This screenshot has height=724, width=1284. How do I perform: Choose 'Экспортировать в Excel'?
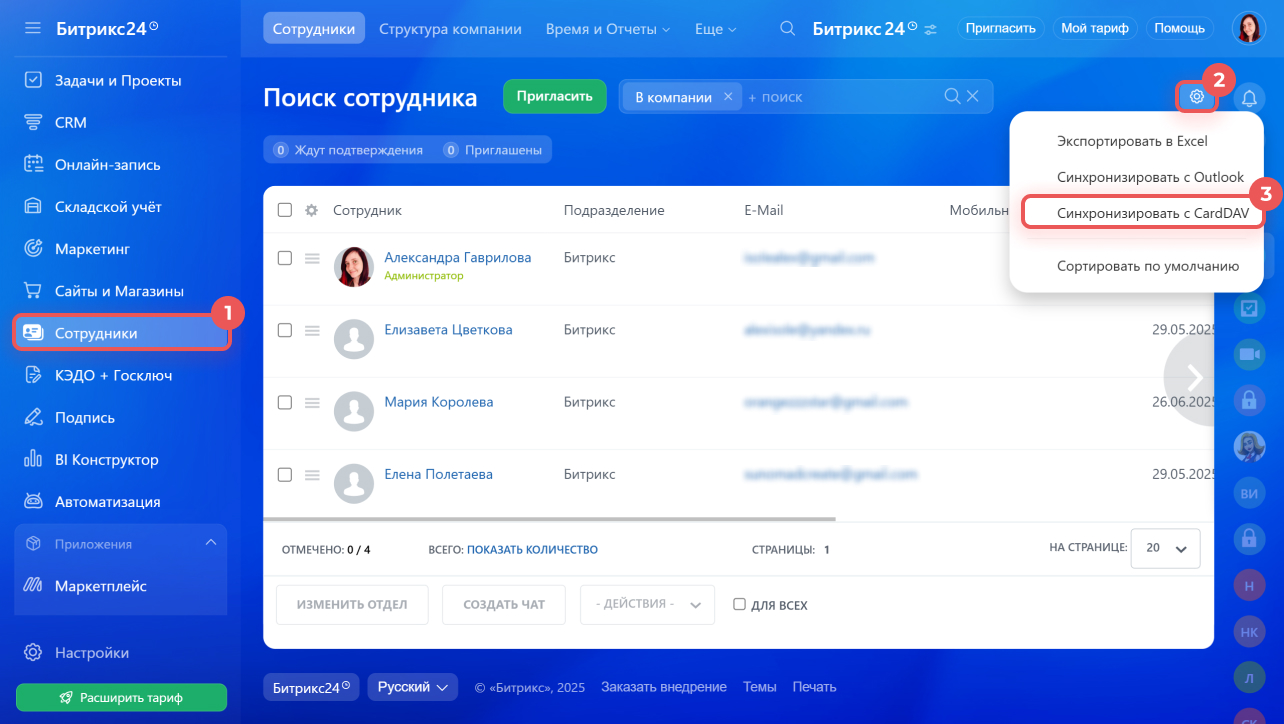click(x=1132, y=141)
